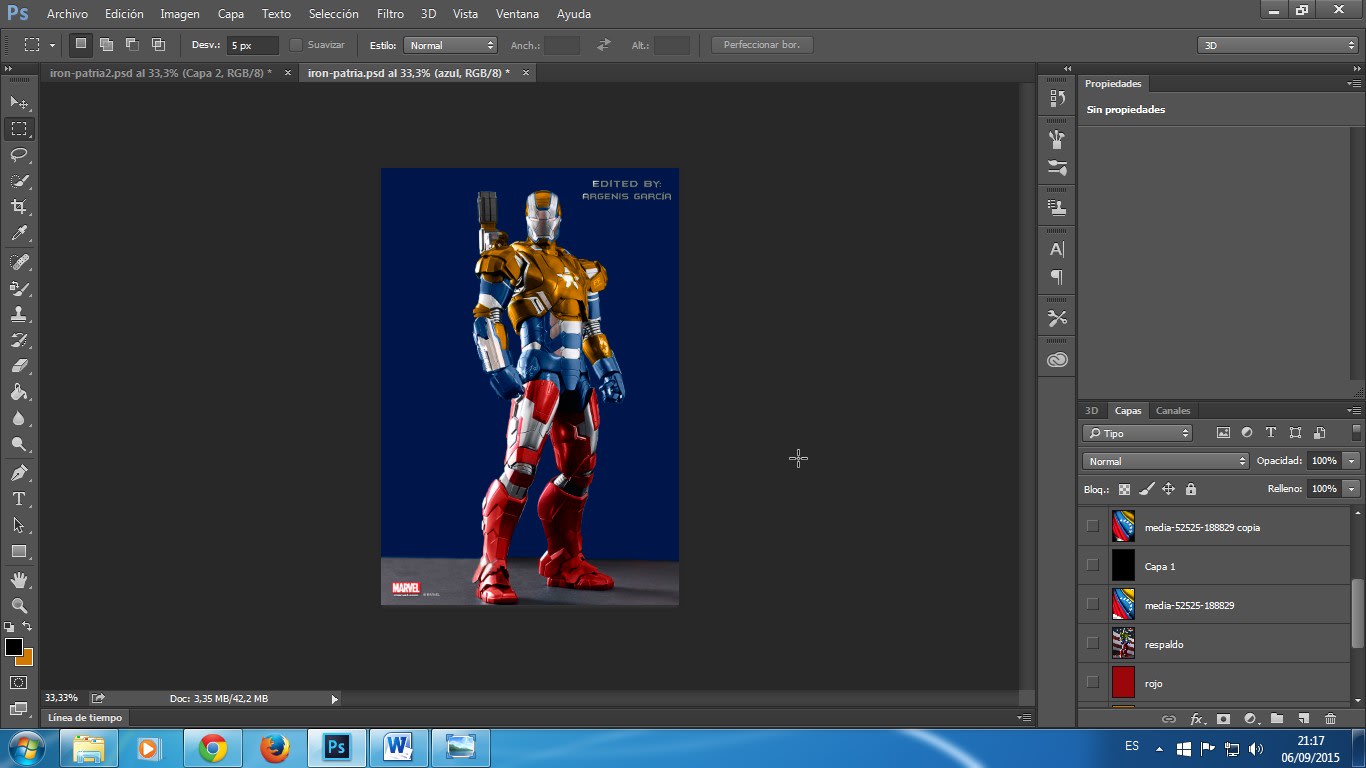Select the Crop tool
The width and height of the screenshot is (1366, 768).
[19, 207]
